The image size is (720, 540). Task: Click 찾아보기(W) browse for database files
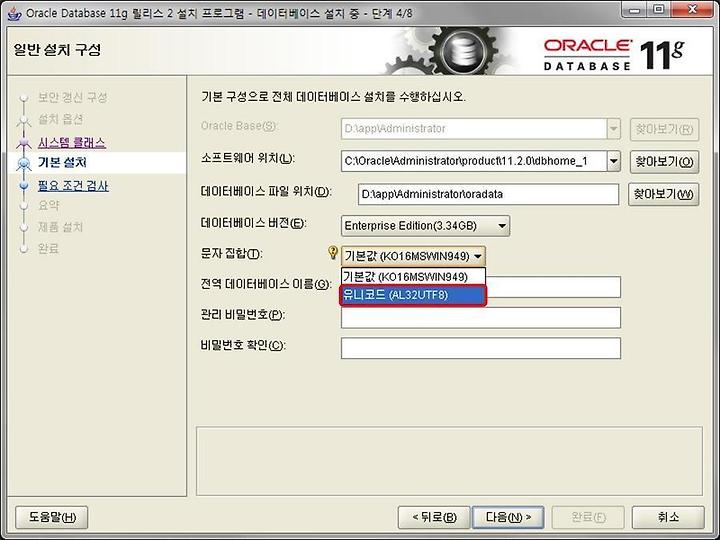point(664,194)
